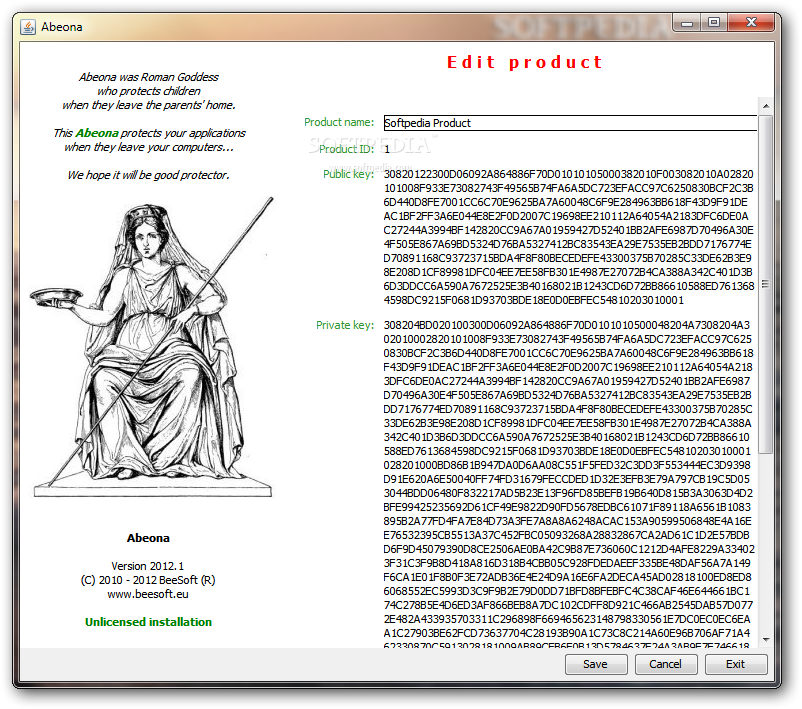Click first line of the private key value
This screenshot has height=709, width=802.
tap(567, 325)
